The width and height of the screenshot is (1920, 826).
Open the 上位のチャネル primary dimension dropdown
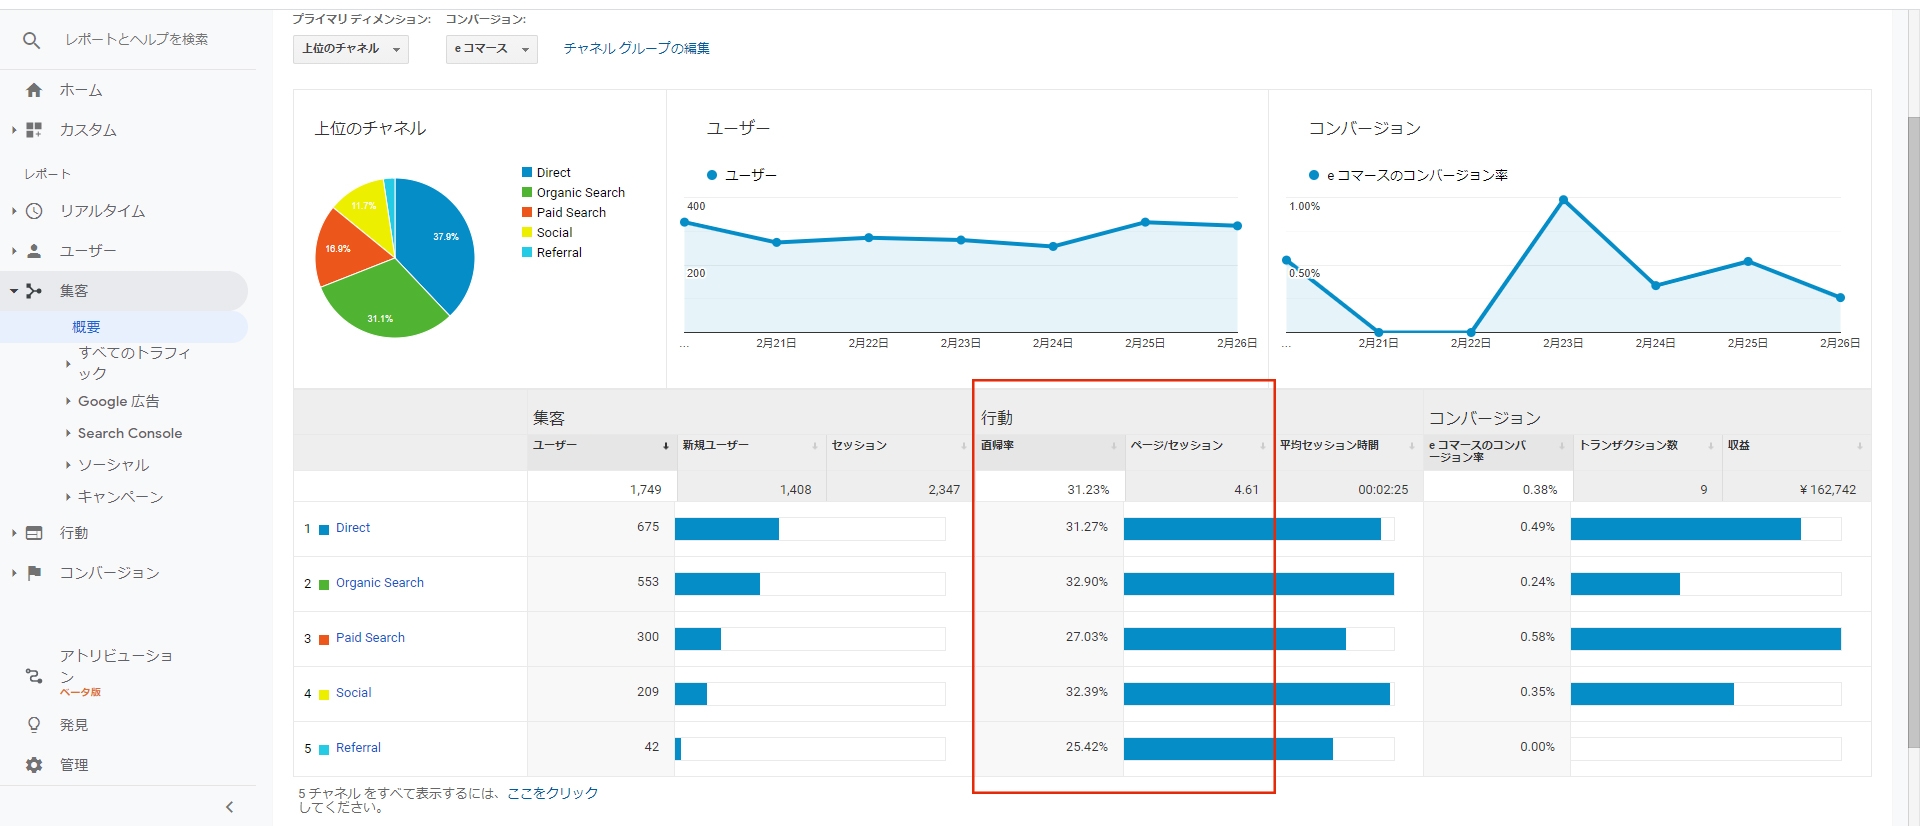[350, 49]
